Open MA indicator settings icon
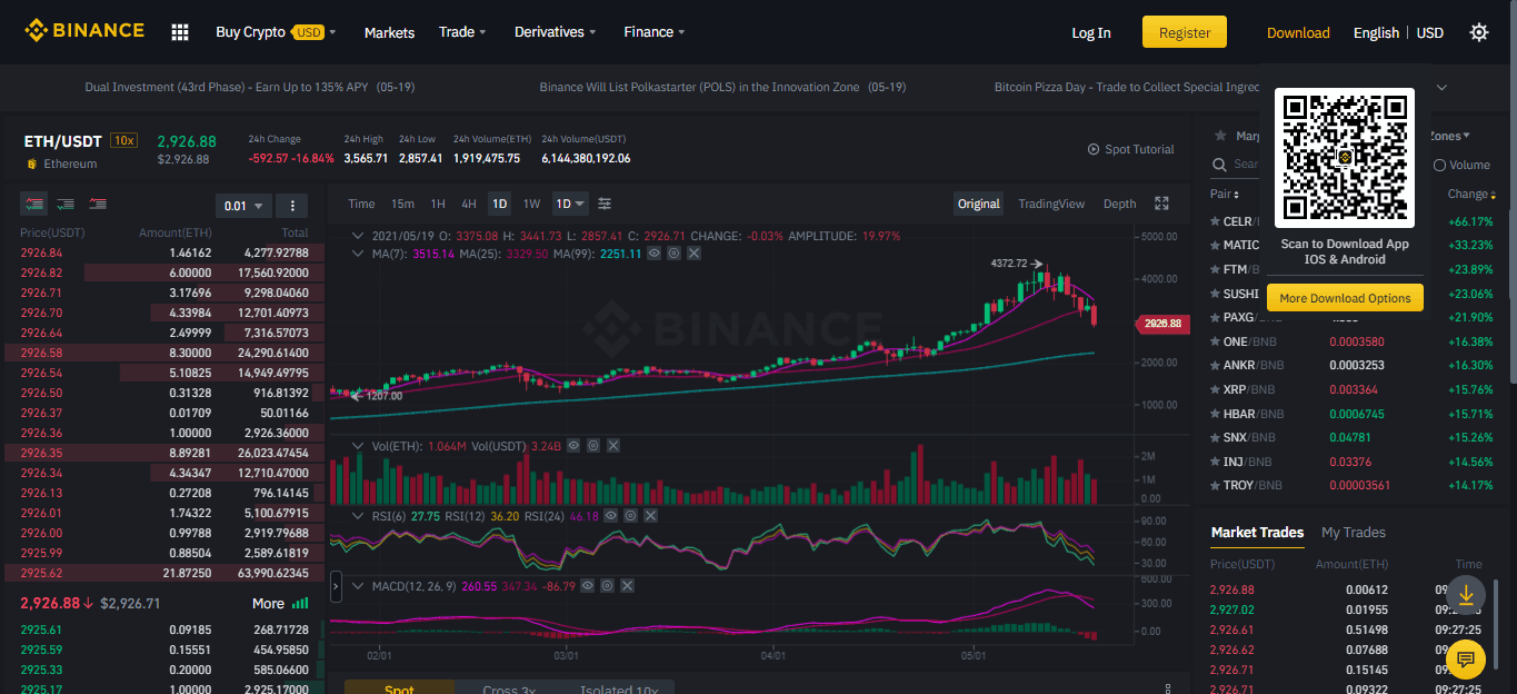This screenshot has height=694, width=1517. [674, 254]
